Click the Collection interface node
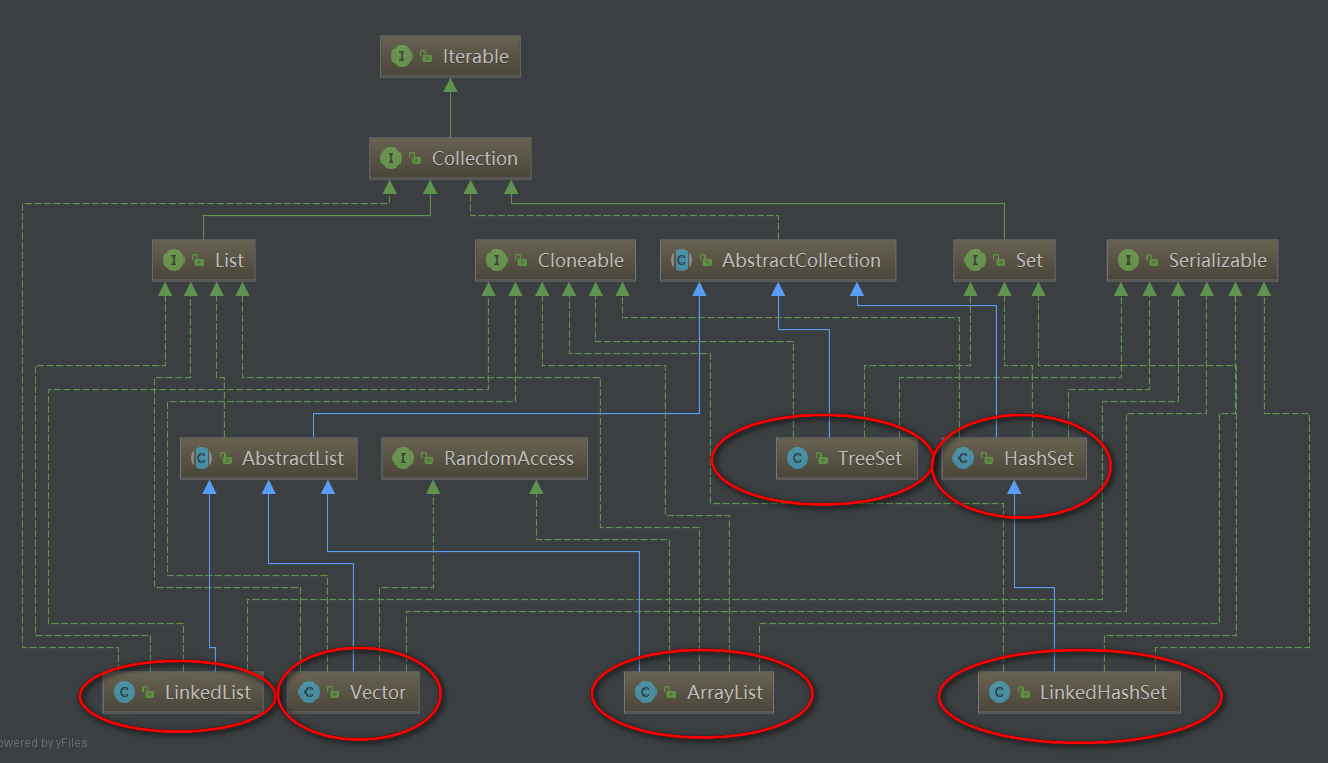Image resolution: width=1328 pixels, height=763 pixels. (450, 159)
